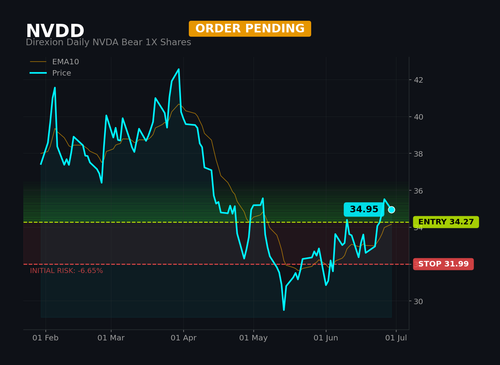Click the 30 price axis label
The width and height of the screenshot is (500, 365).
[418, 301]
